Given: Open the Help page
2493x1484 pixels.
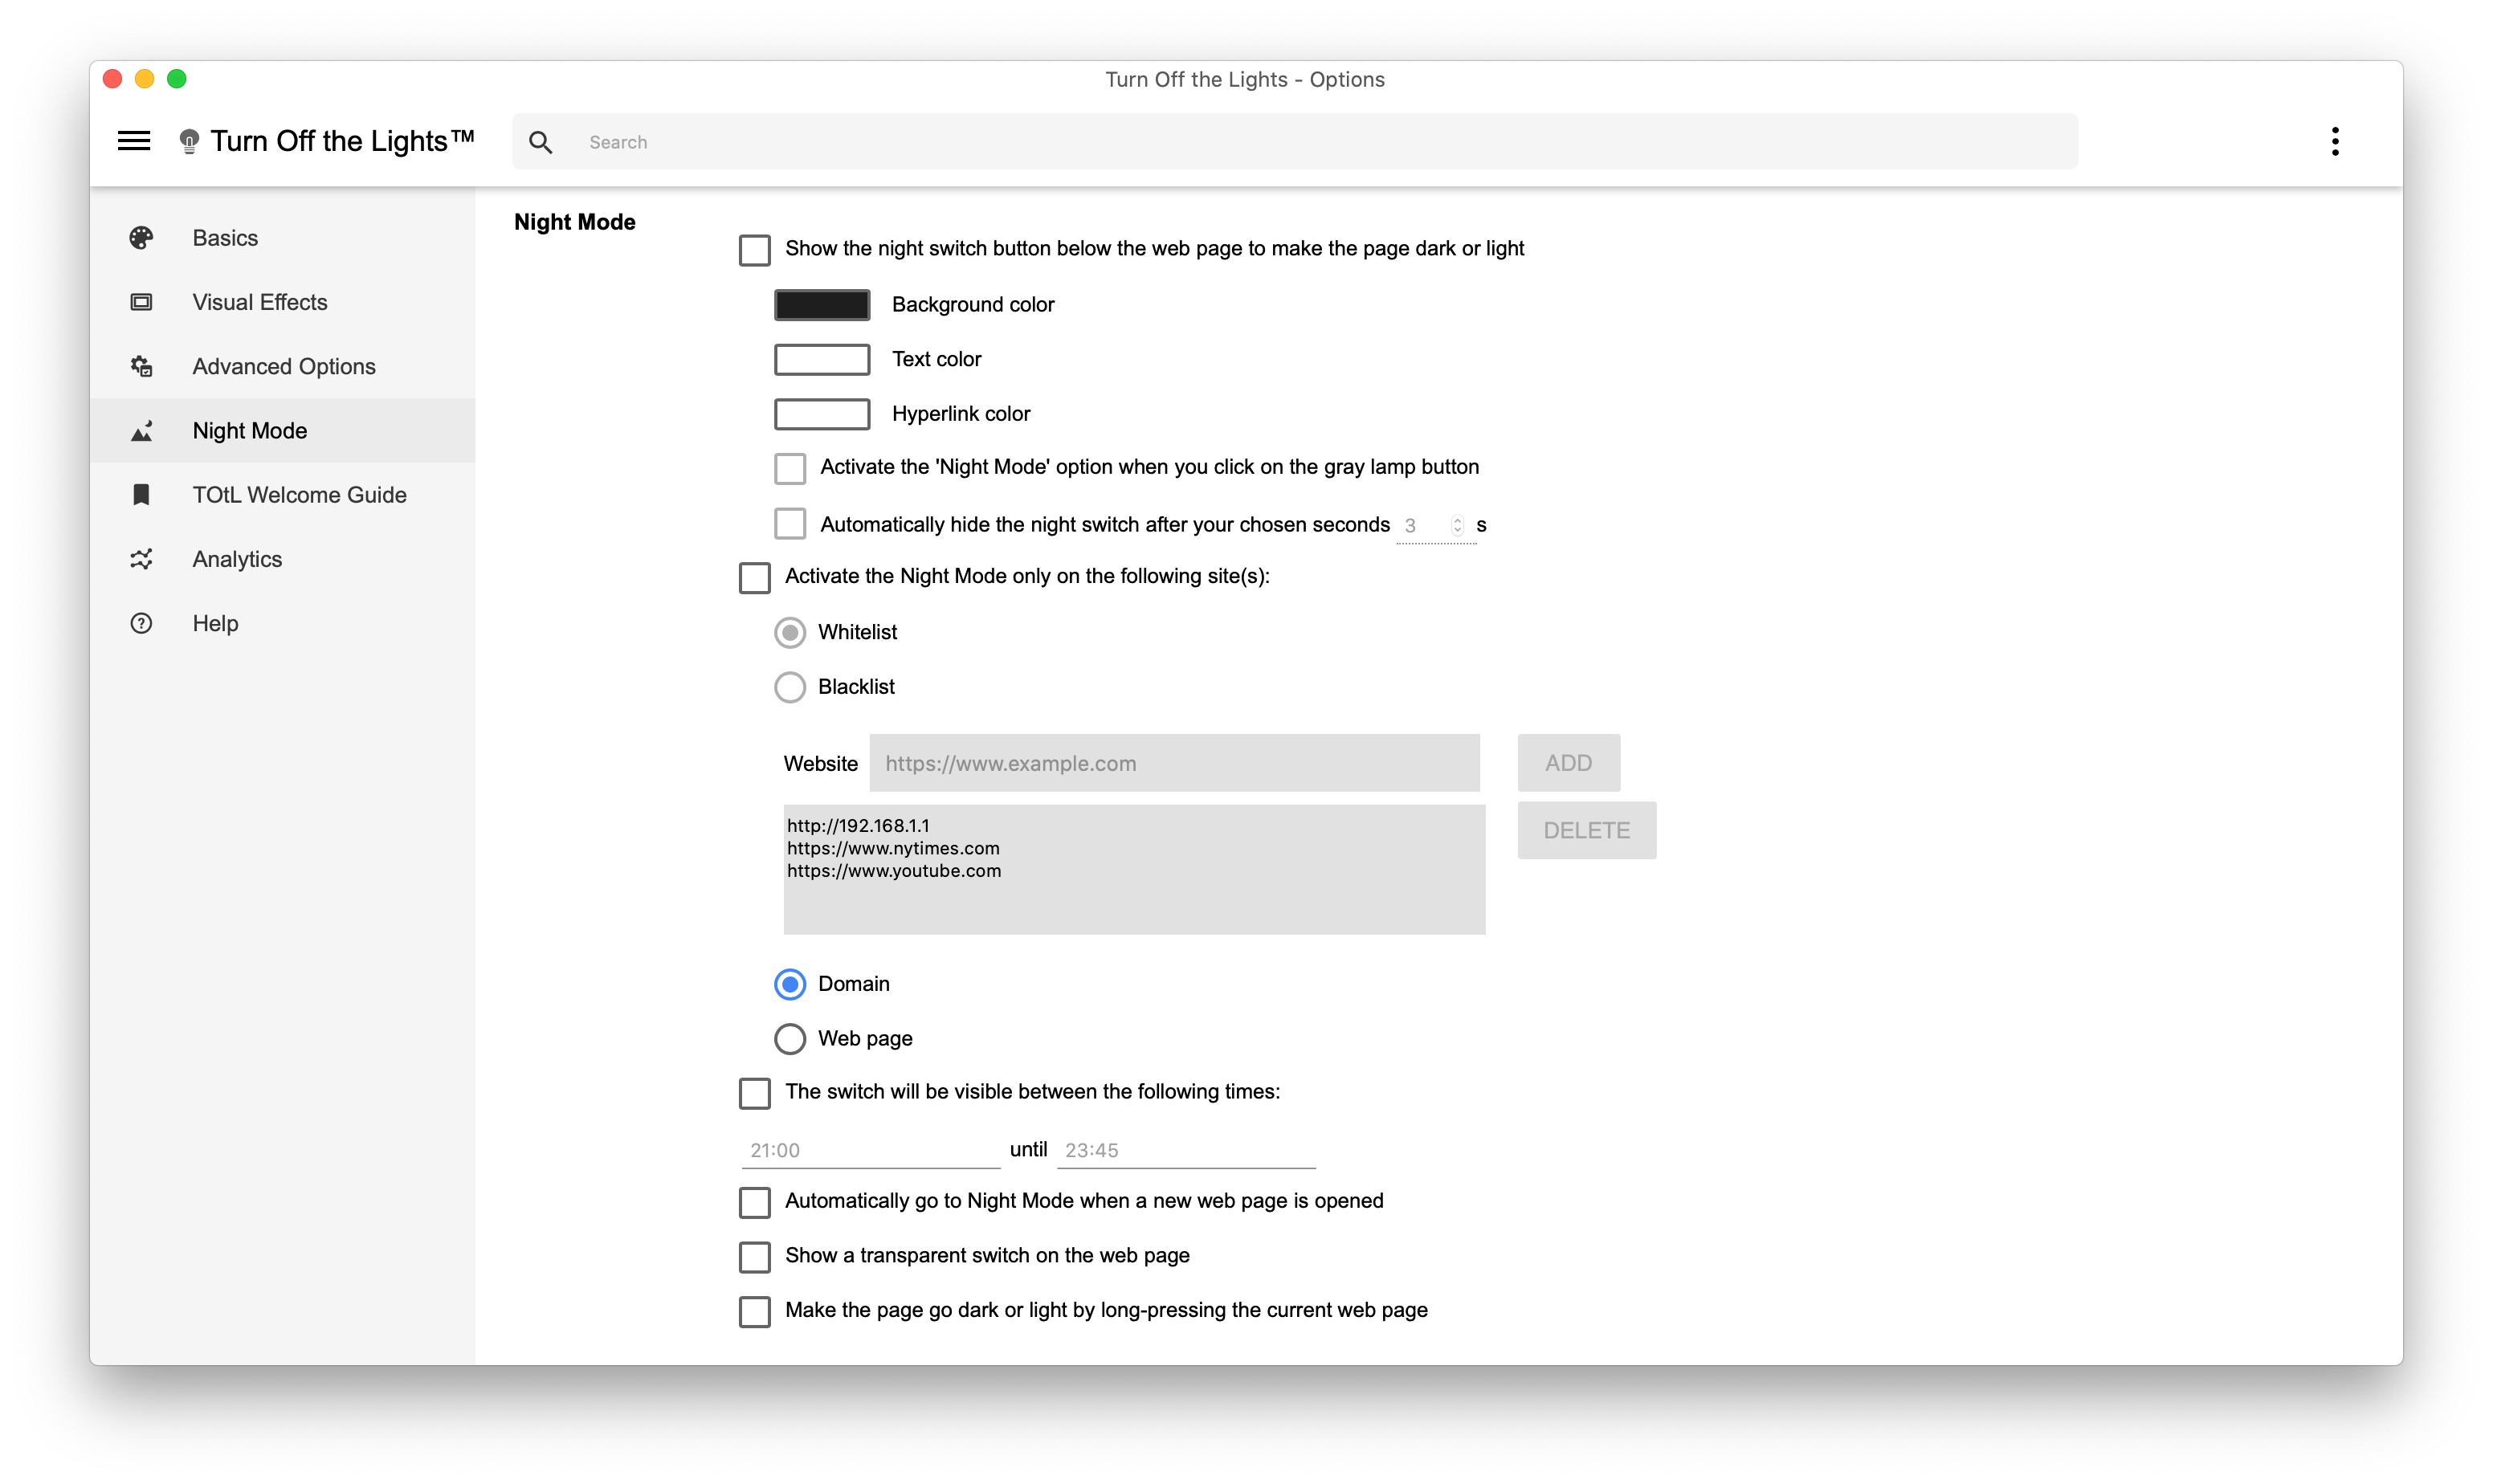Looking at the screenshot, I should [x=282, y=623].
